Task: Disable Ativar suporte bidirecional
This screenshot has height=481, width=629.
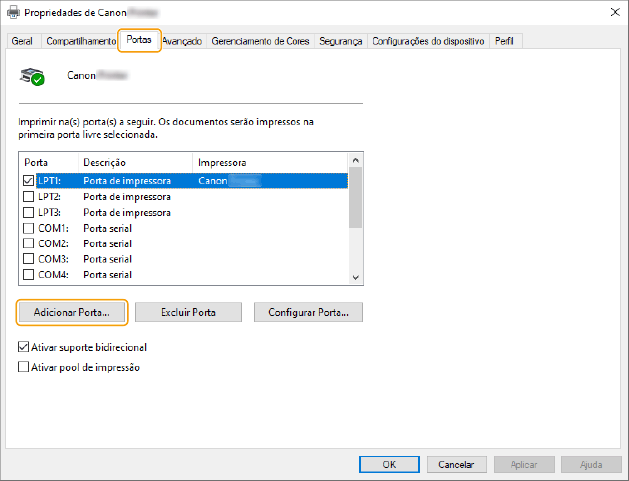Action: coord(24,347)
